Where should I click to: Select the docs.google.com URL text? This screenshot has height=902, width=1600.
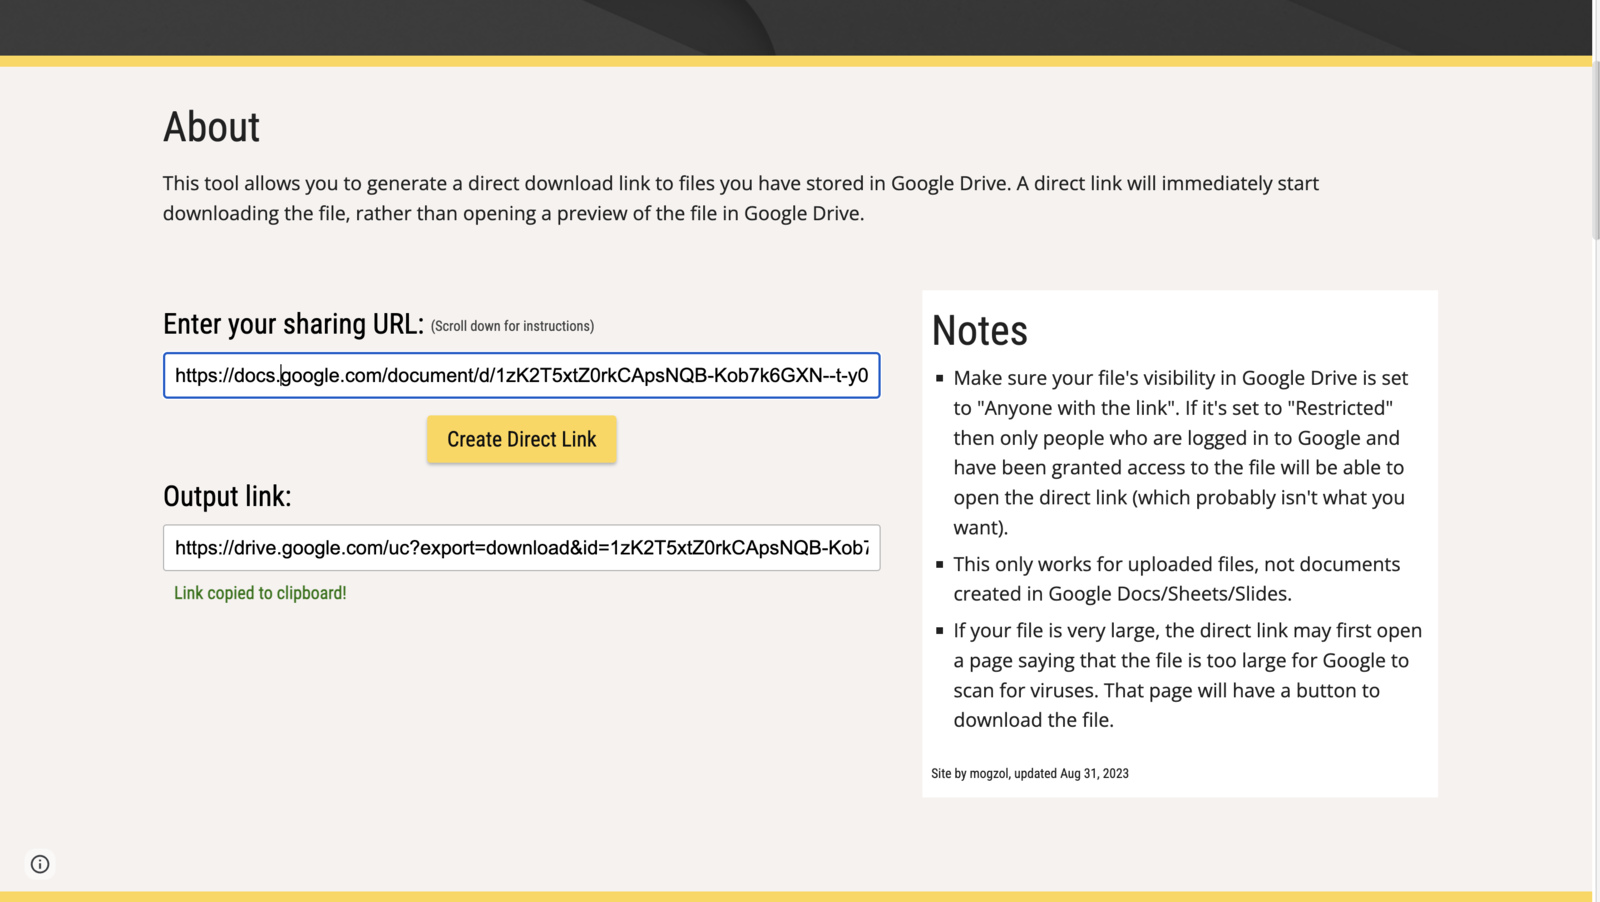[521, 375]
